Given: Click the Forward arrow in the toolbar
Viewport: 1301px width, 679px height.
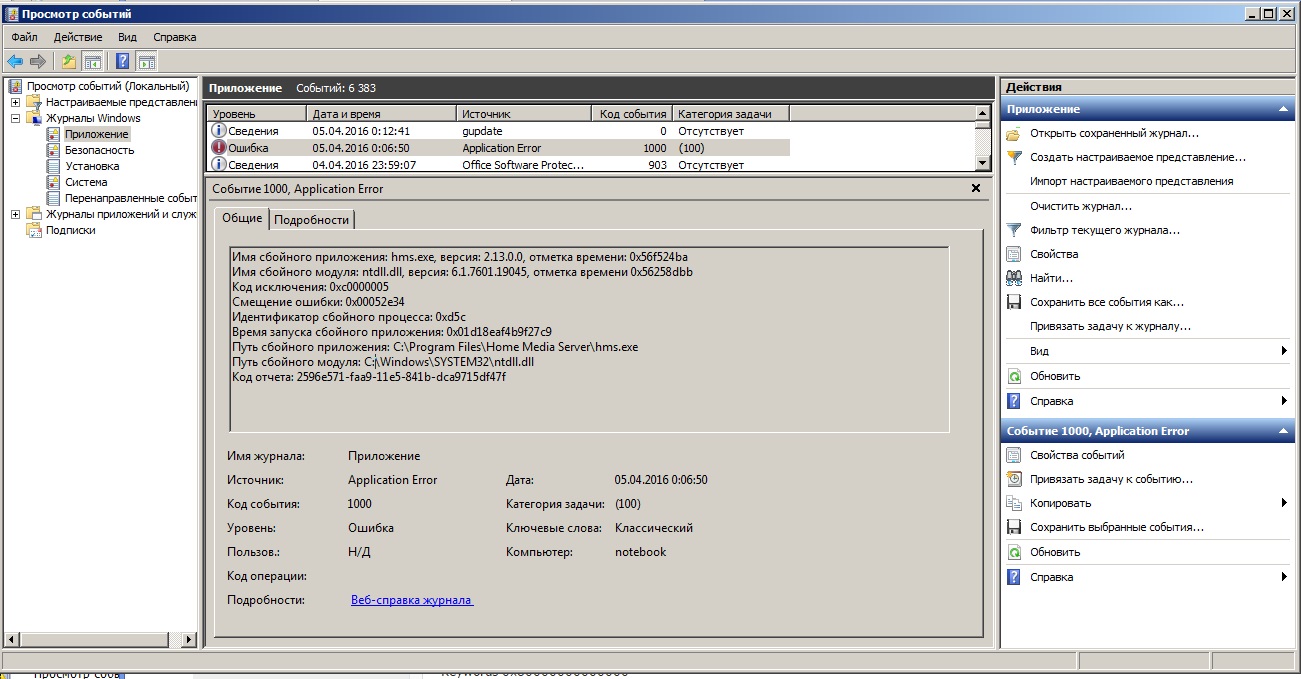Looking at the screenshot, I should click(37, 61).
